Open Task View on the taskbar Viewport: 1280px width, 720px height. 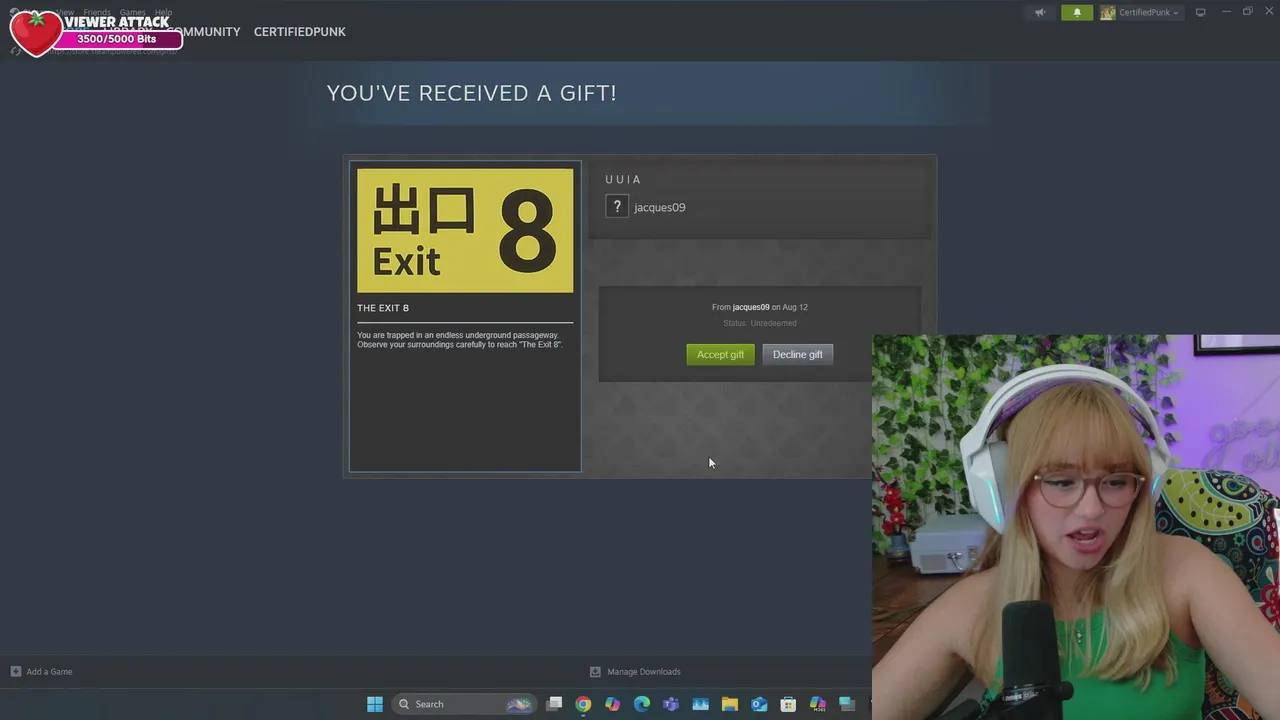(x=554, y=704)
